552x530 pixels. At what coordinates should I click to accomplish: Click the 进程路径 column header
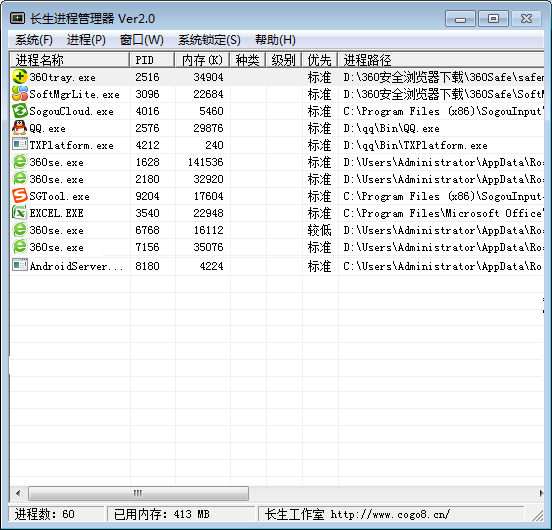(441, 60)
